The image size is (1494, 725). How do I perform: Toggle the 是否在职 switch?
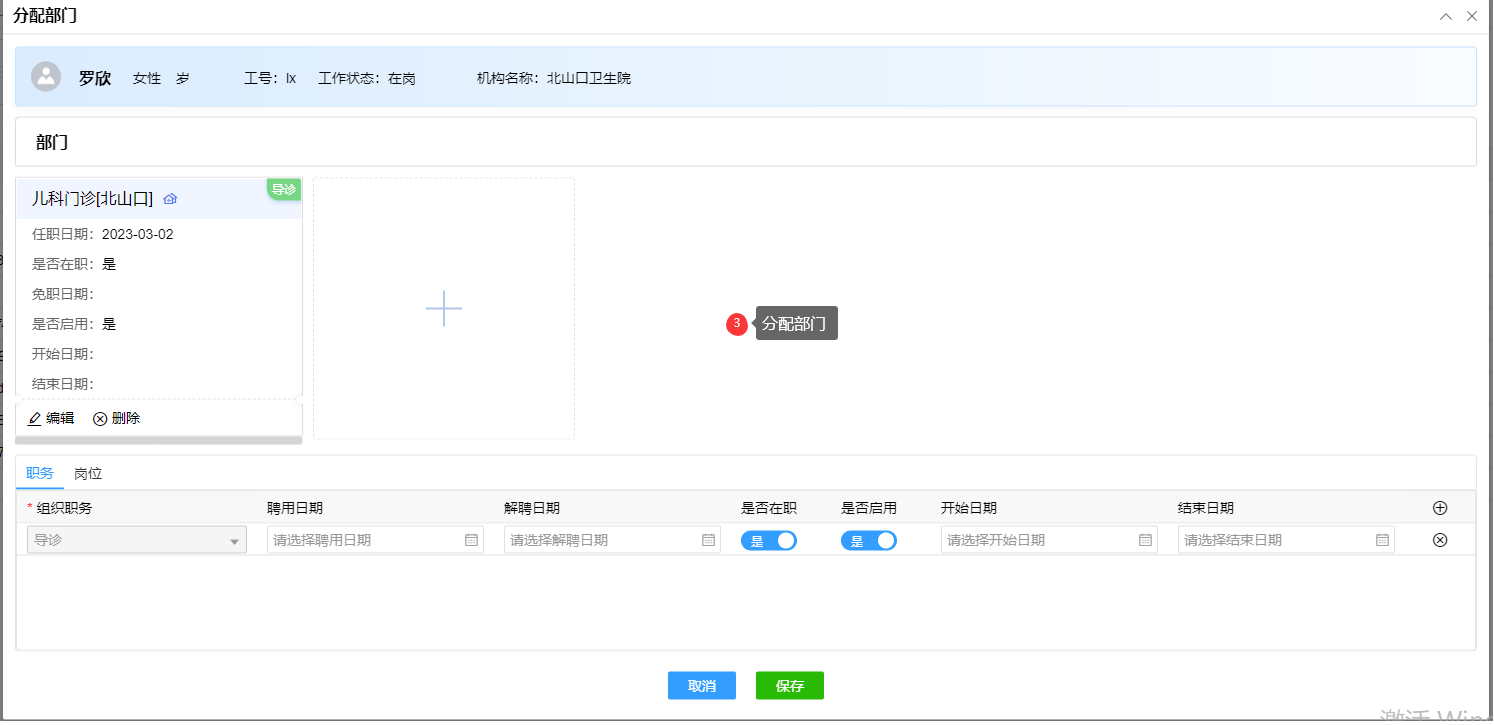(x=769, y=541)
